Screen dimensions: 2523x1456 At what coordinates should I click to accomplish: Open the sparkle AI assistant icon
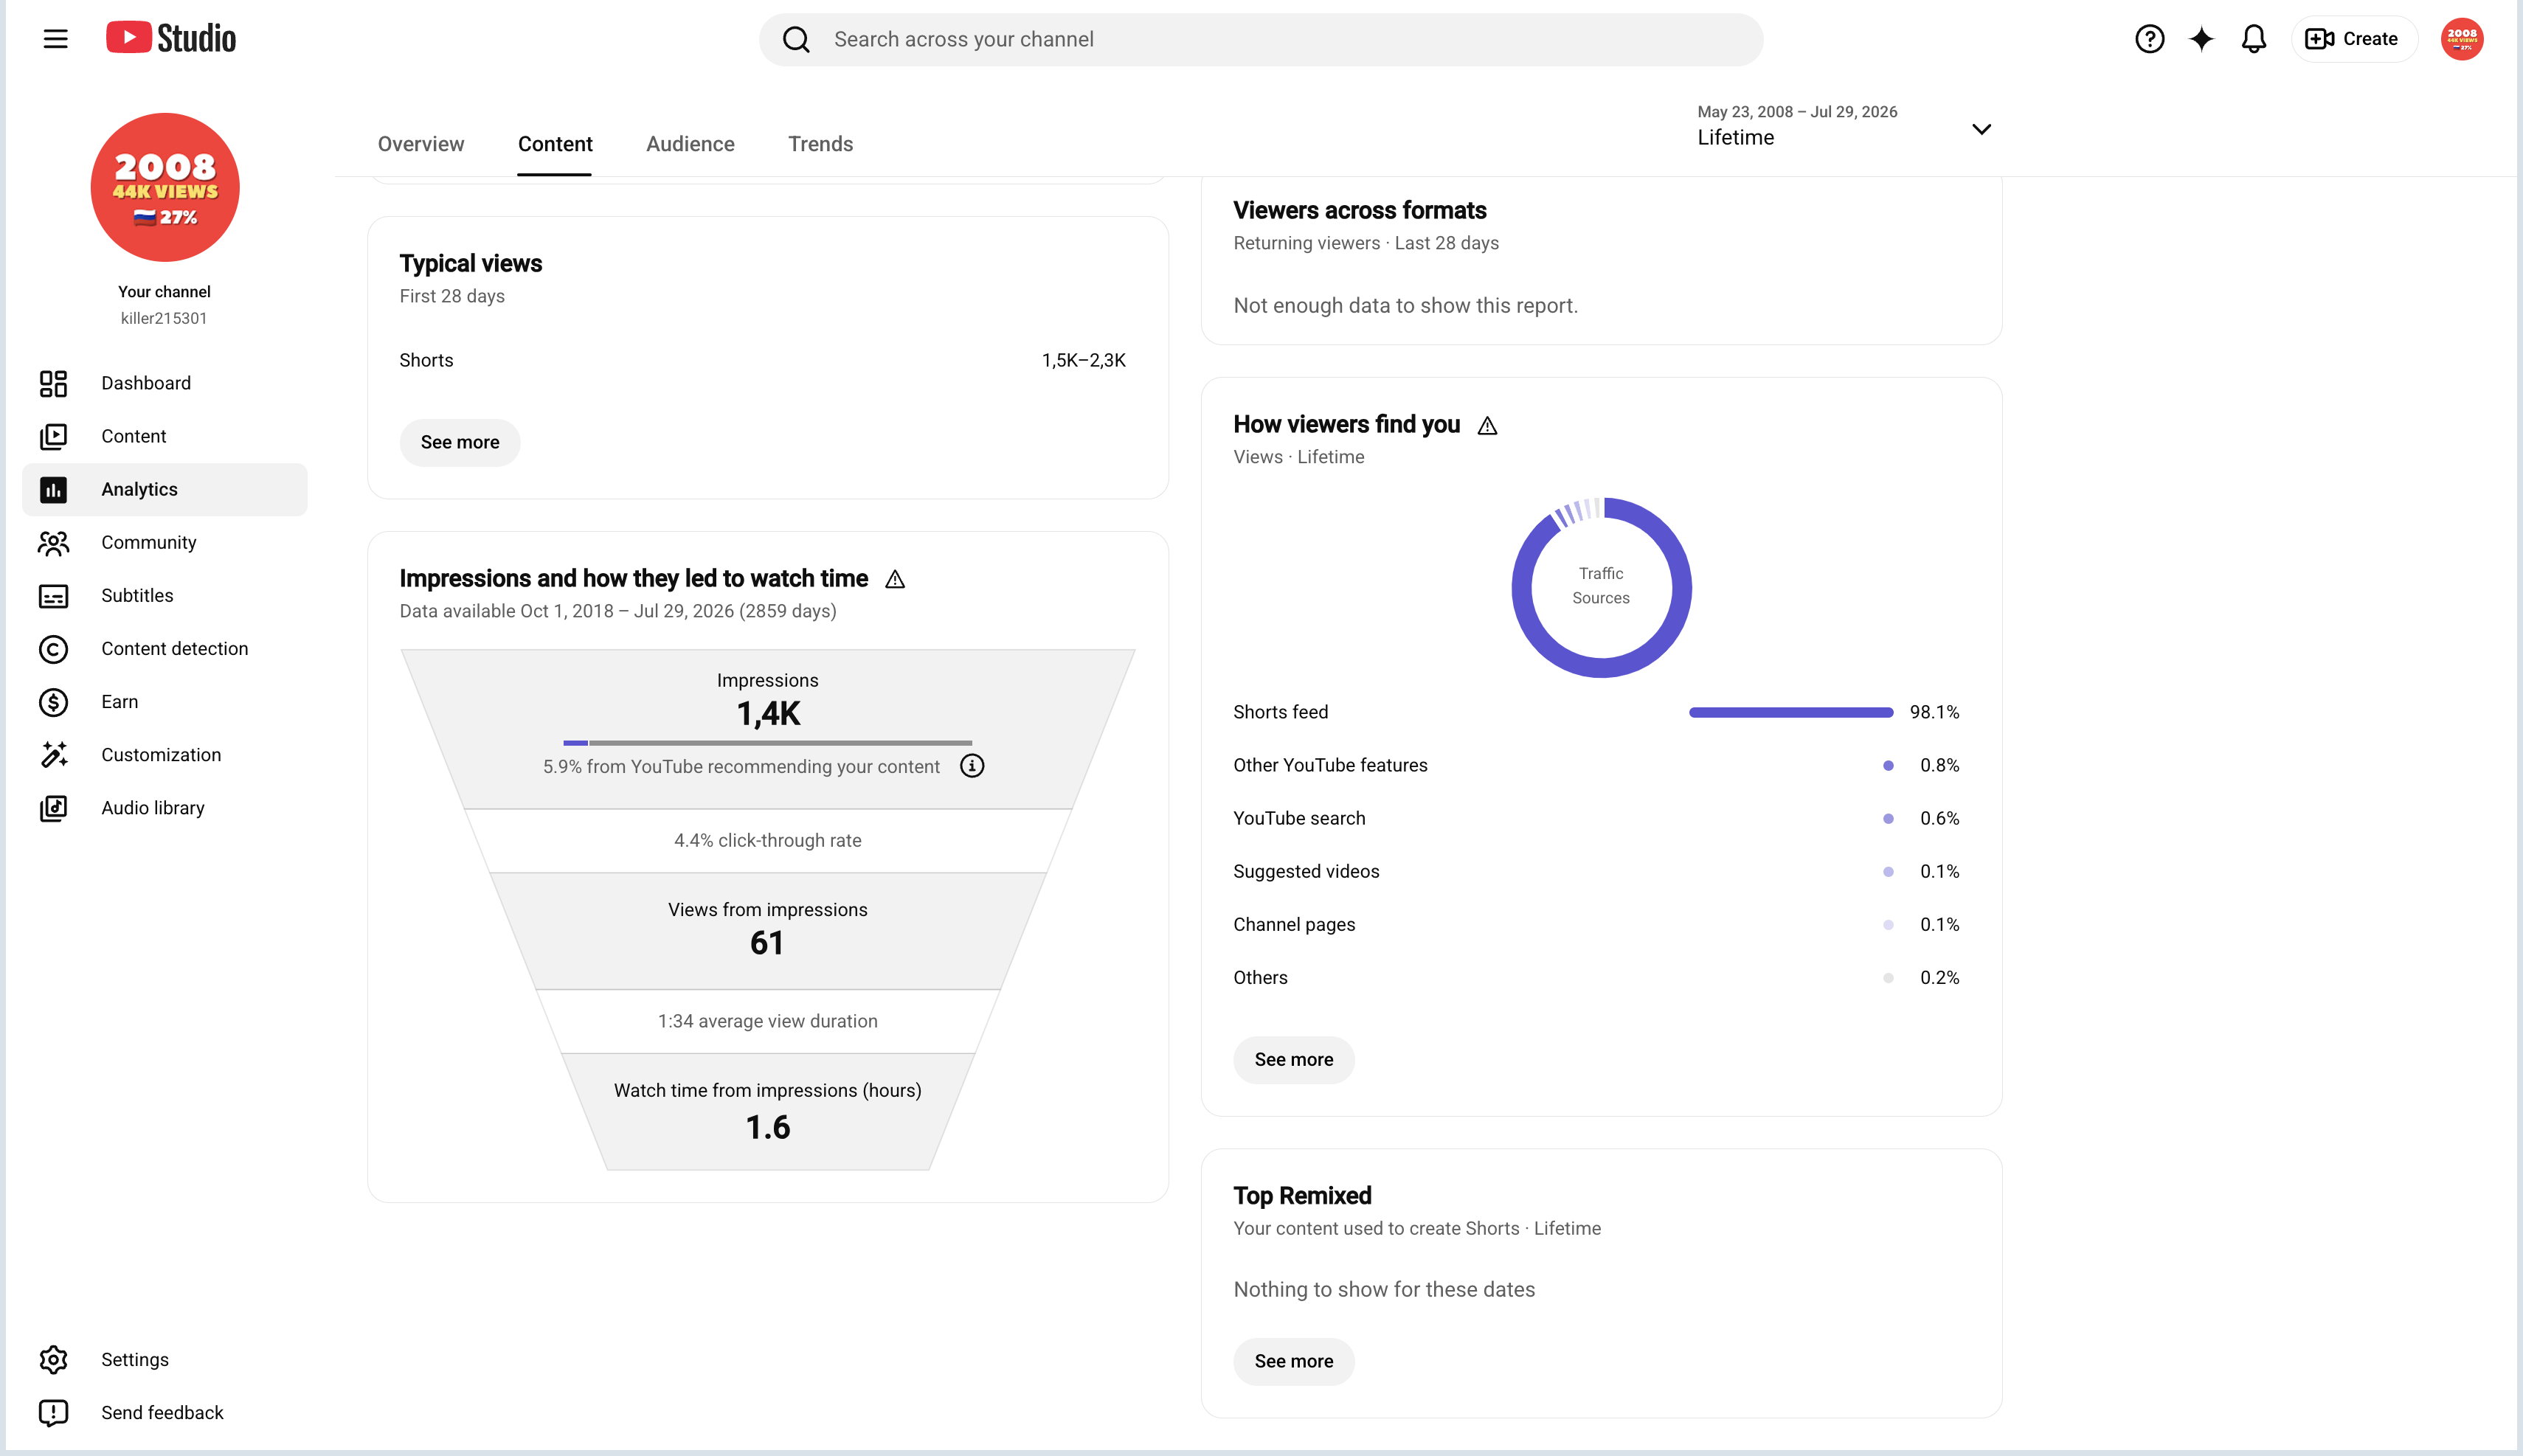tap(2201, 39)
